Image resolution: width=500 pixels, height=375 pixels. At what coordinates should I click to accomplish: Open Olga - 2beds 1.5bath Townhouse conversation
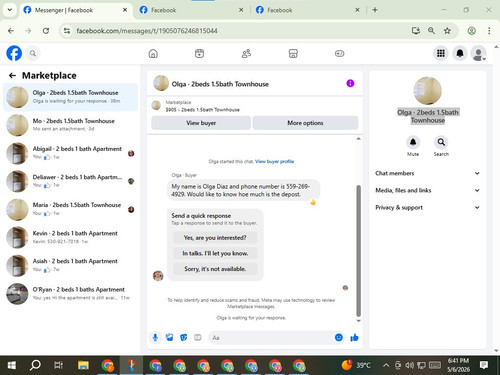click(70, 97)
